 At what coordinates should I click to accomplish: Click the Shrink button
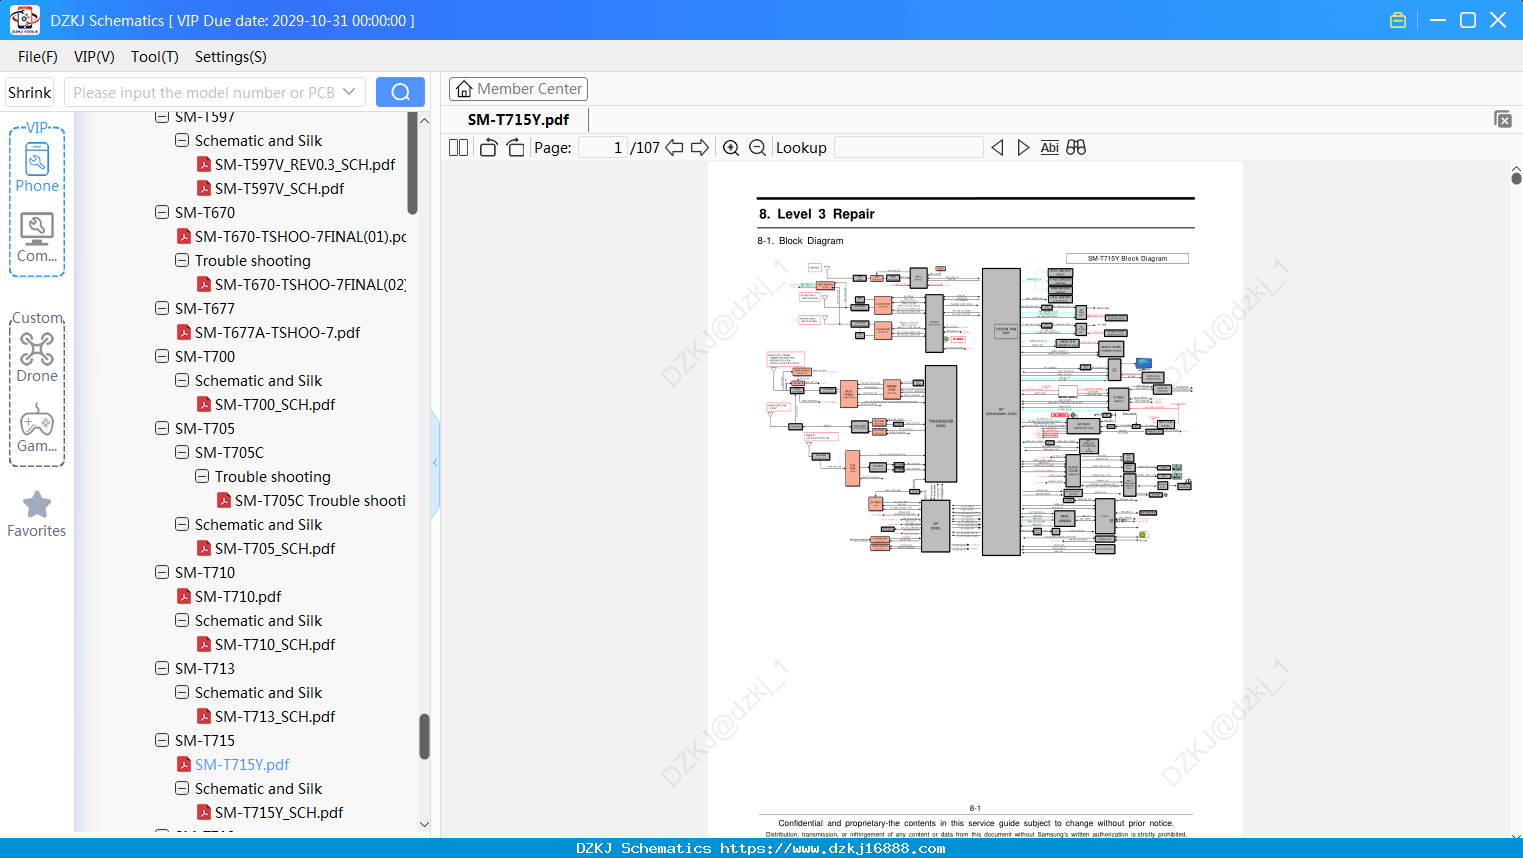[30, 92]
